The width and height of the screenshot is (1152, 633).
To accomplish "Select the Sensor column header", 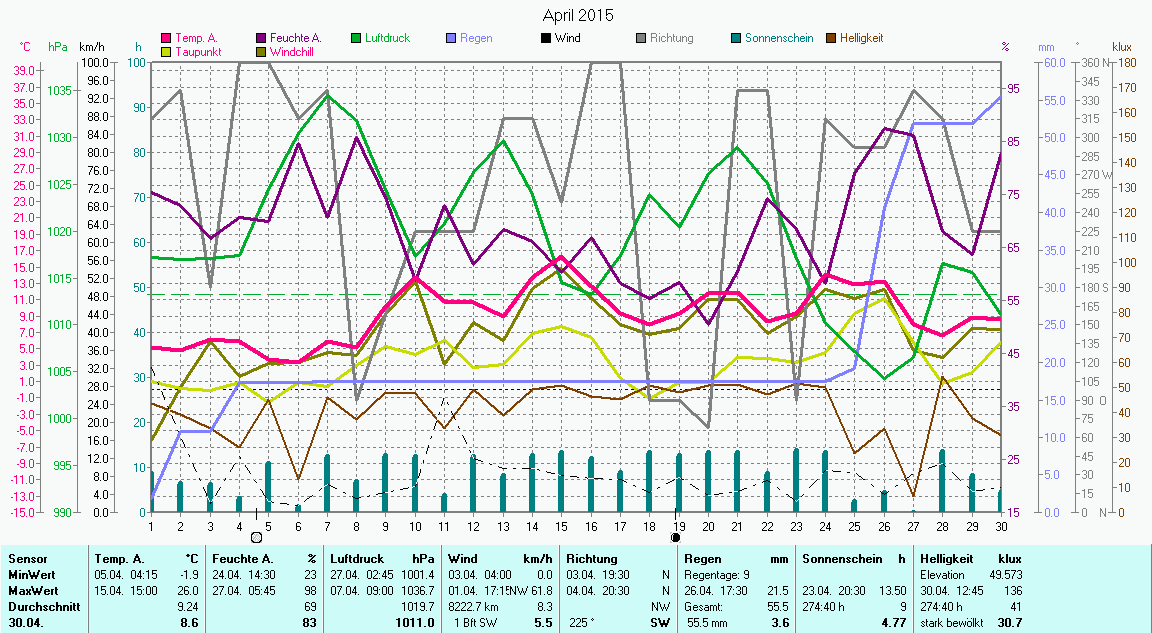I will coord(27,559).
